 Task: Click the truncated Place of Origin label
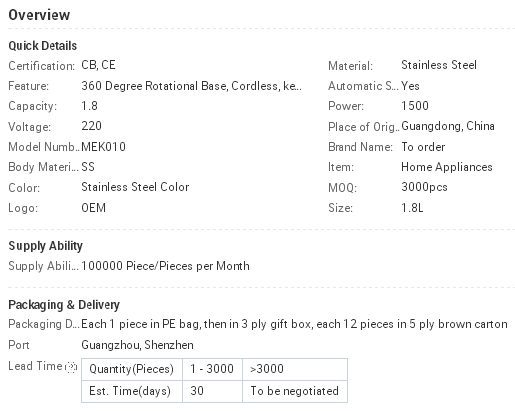(x=364, y=127)
